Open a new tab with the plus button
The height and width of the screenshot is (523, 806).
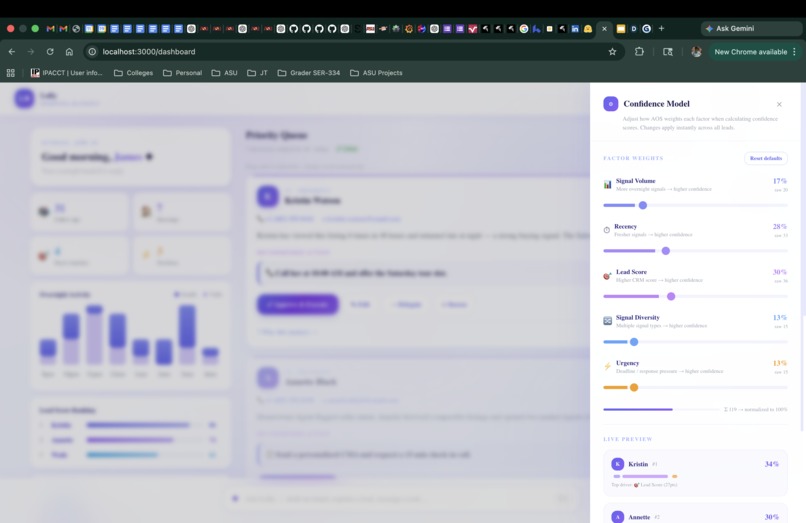click(662, 29)
